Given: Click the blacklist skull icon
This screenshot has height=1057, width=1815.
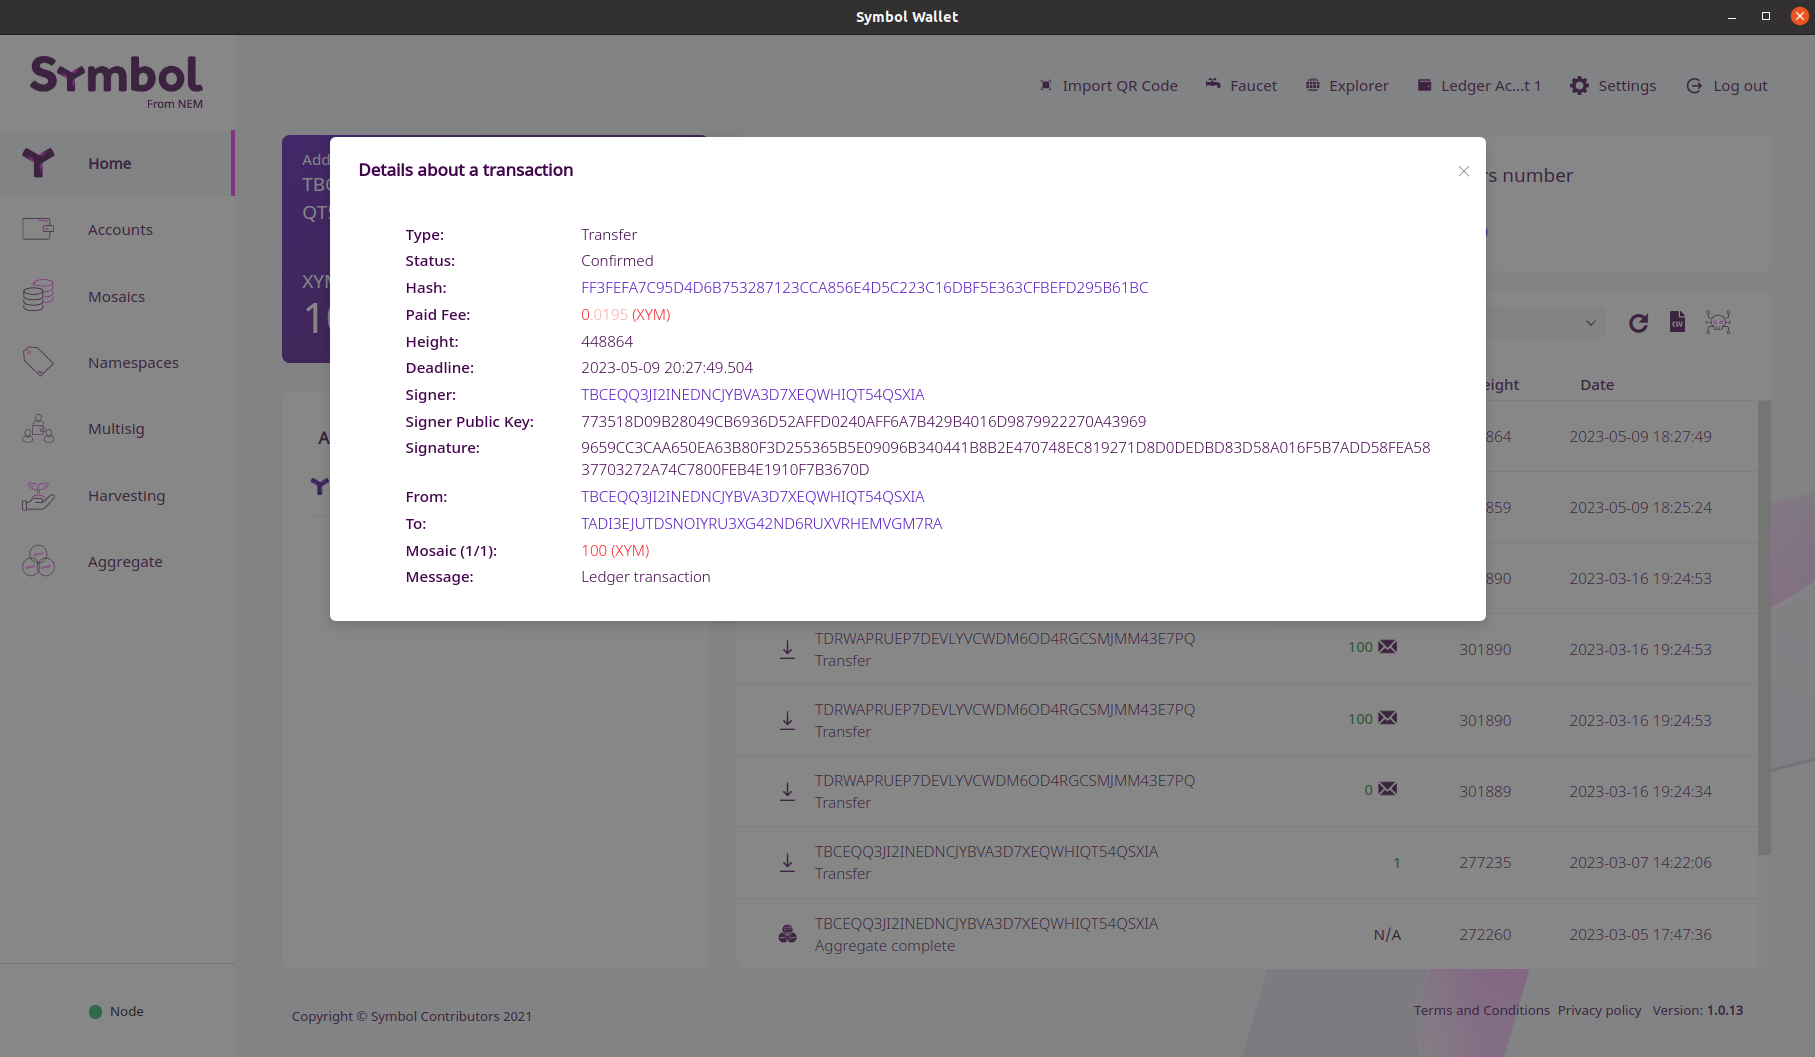Looking at the screenshot, I should [x=1718, y=322].
